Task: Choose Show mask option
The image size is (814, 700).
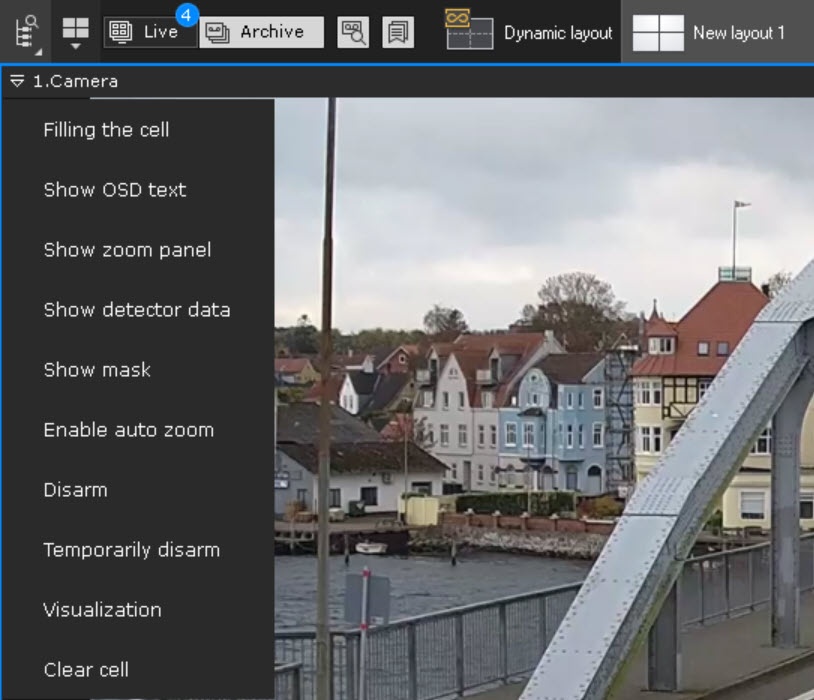Action: pyautogui.click(x=139, y=370)
